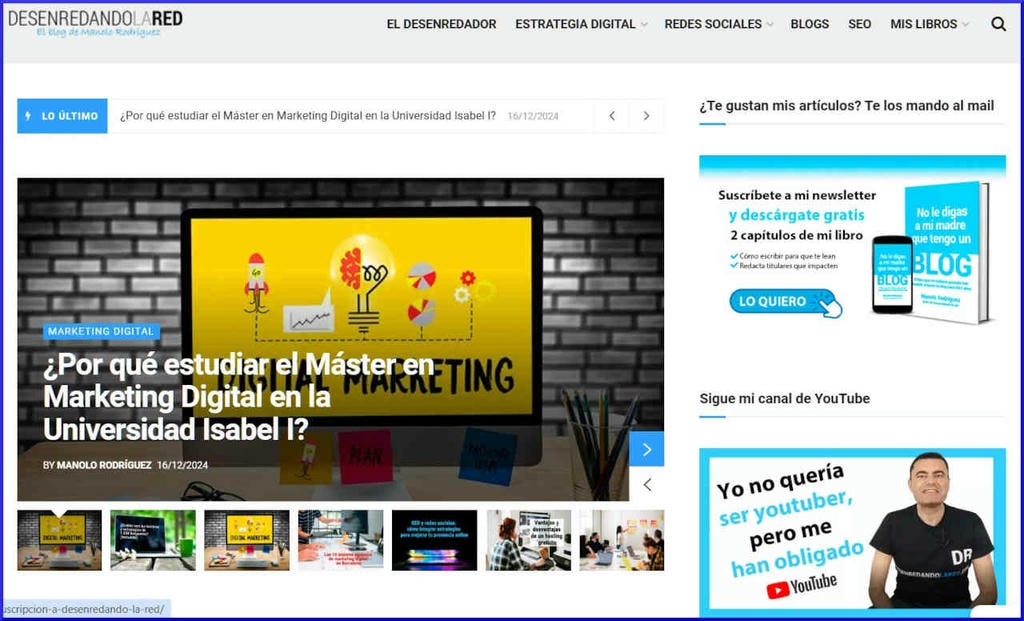Click ticker date 16/12/2024
The width and height of the screenshot is (1024, 621).
click(x=533, y=116)
